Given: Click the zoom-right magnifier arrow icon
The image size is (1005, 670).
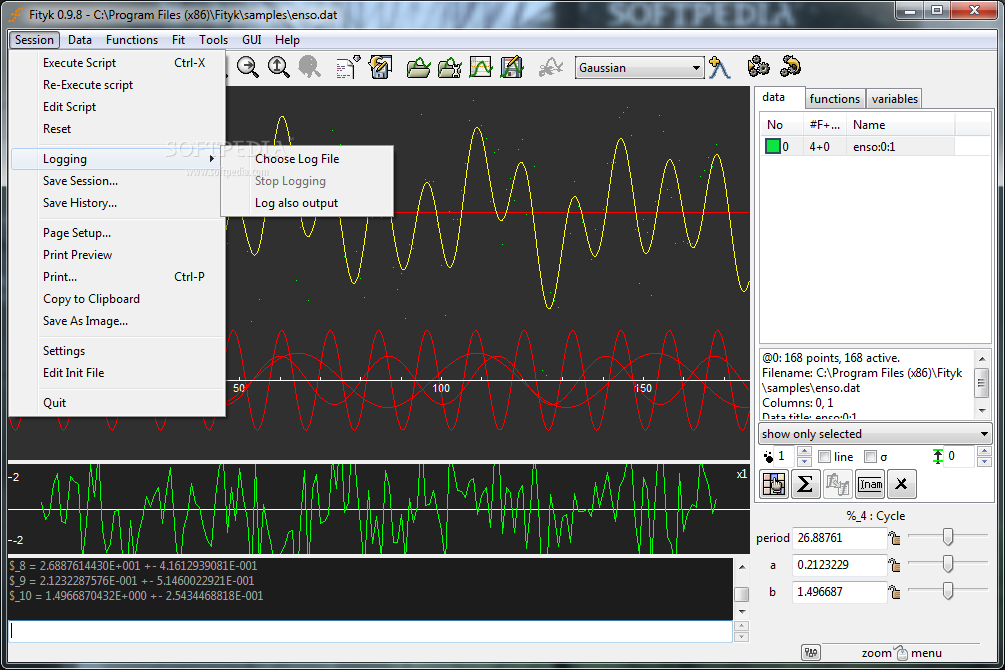Looking at the screenshot, I should tap(247, 67).
